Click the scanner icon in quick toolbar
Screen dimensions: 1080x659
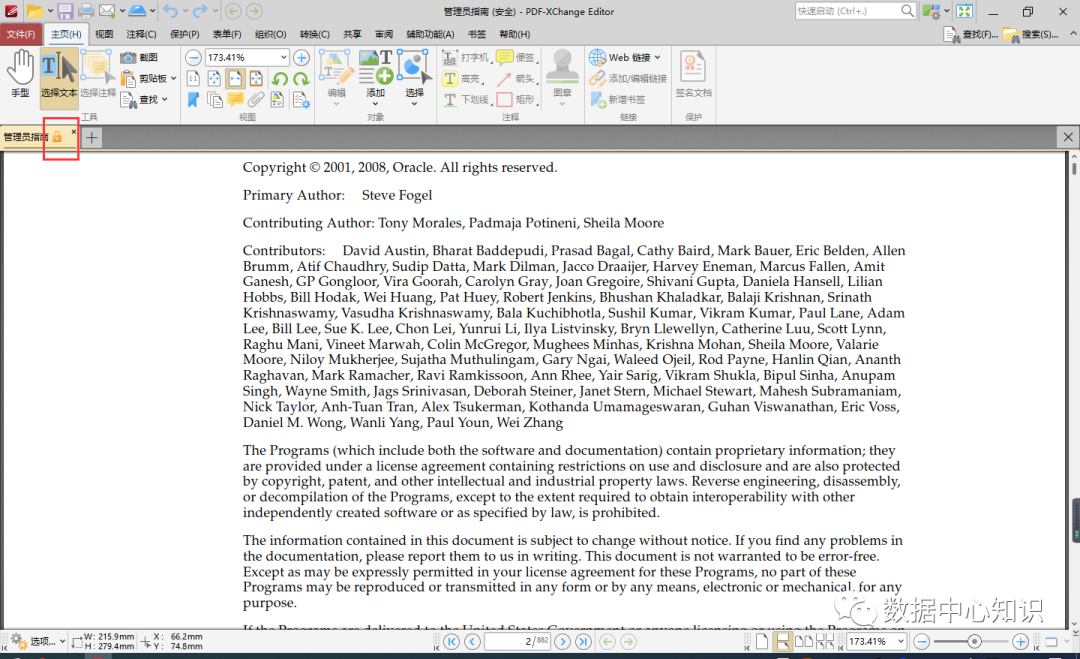[137, 11]
